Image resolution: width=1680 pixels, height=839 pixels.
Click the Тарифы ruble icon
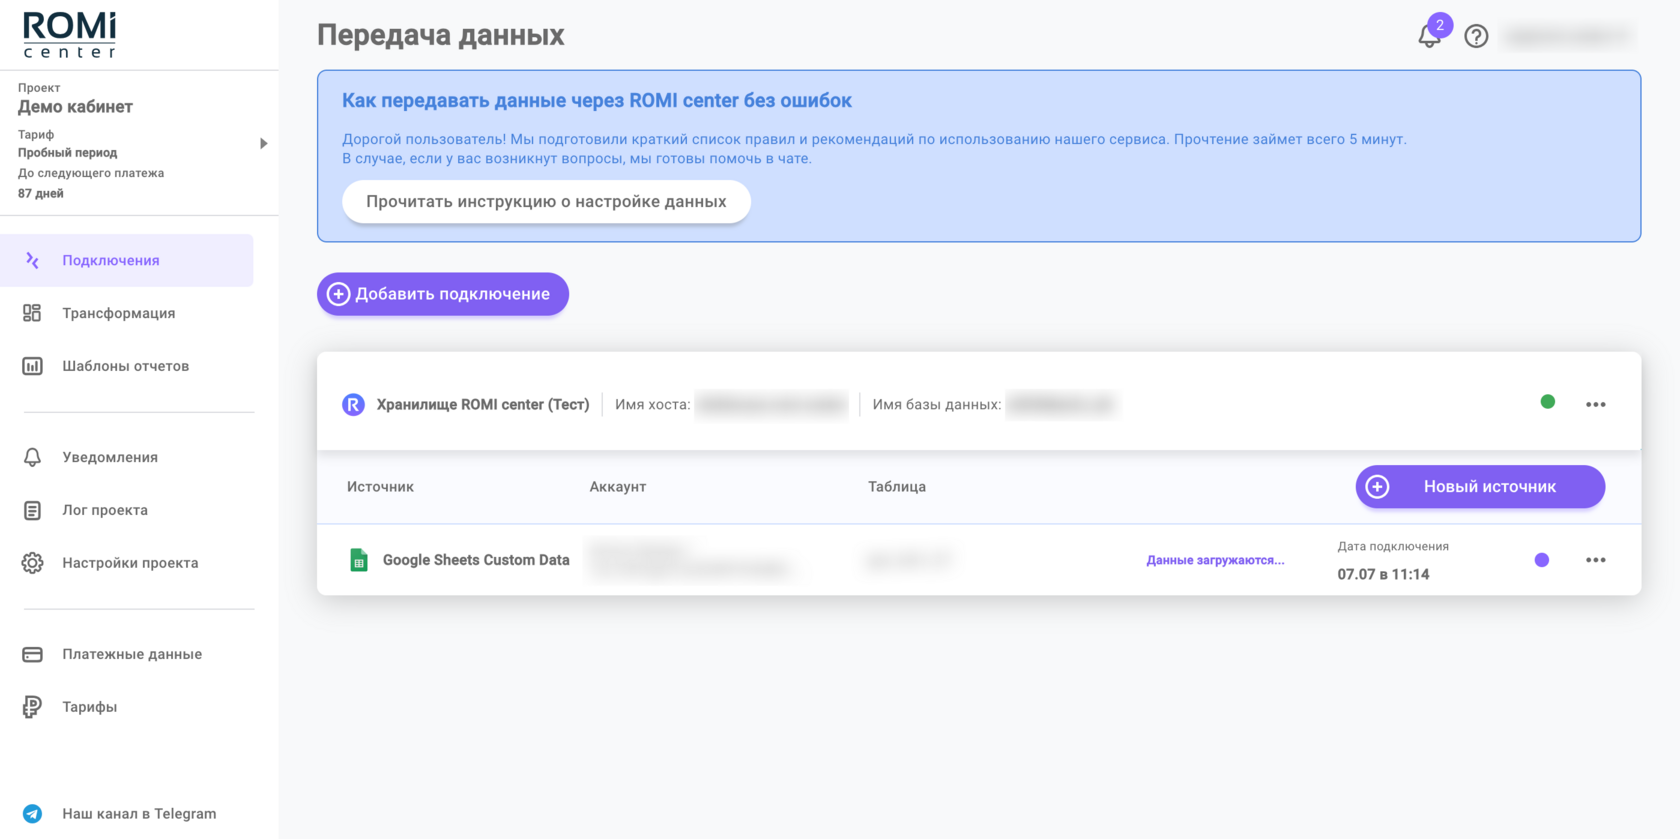coord(32,707)
